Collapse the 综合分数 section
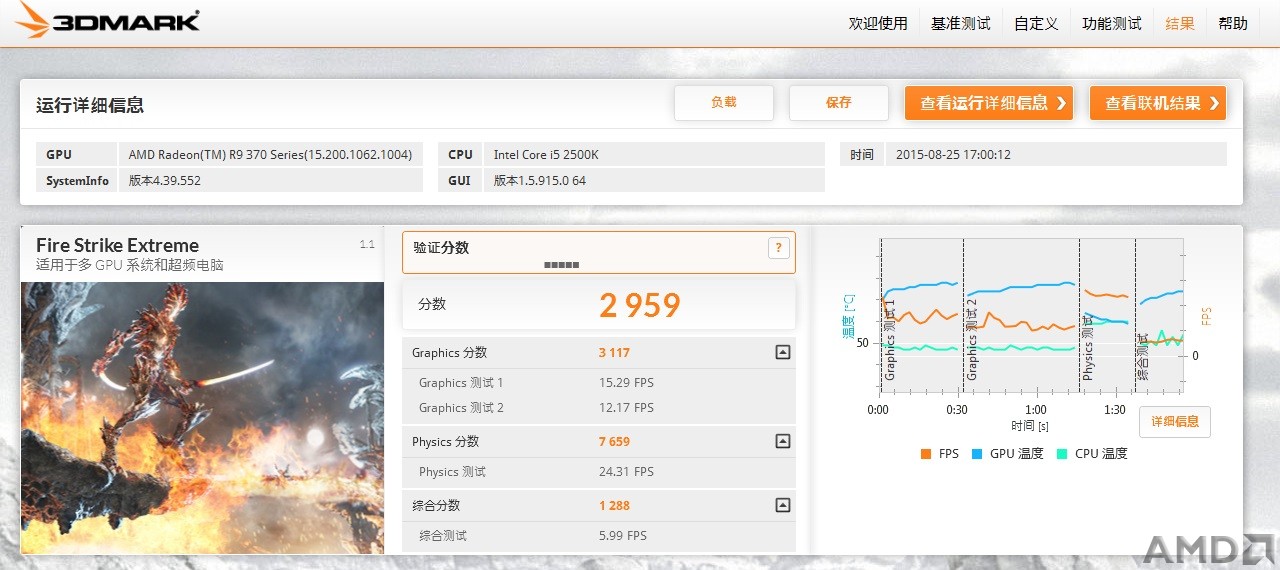This screenshot has height=570, width=1280. click(x=783, y=505)
